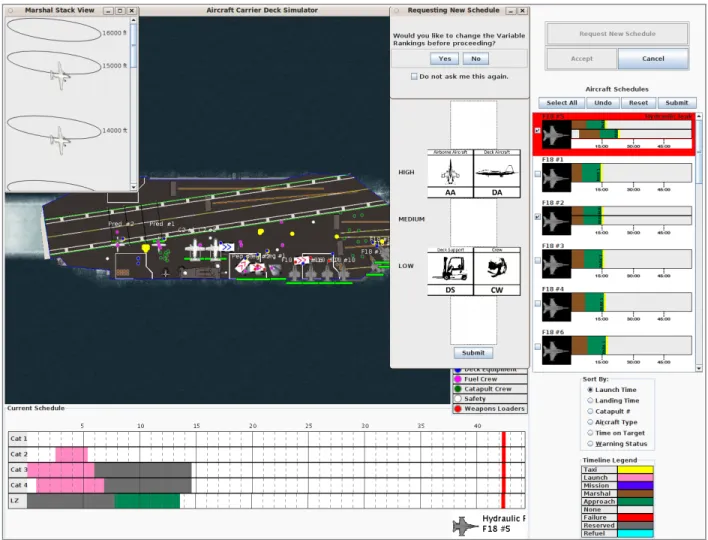Click Aircraft Schedules list scroll down arrow
Viewport: 708px width, 540px height.
(x=699, y=368)
